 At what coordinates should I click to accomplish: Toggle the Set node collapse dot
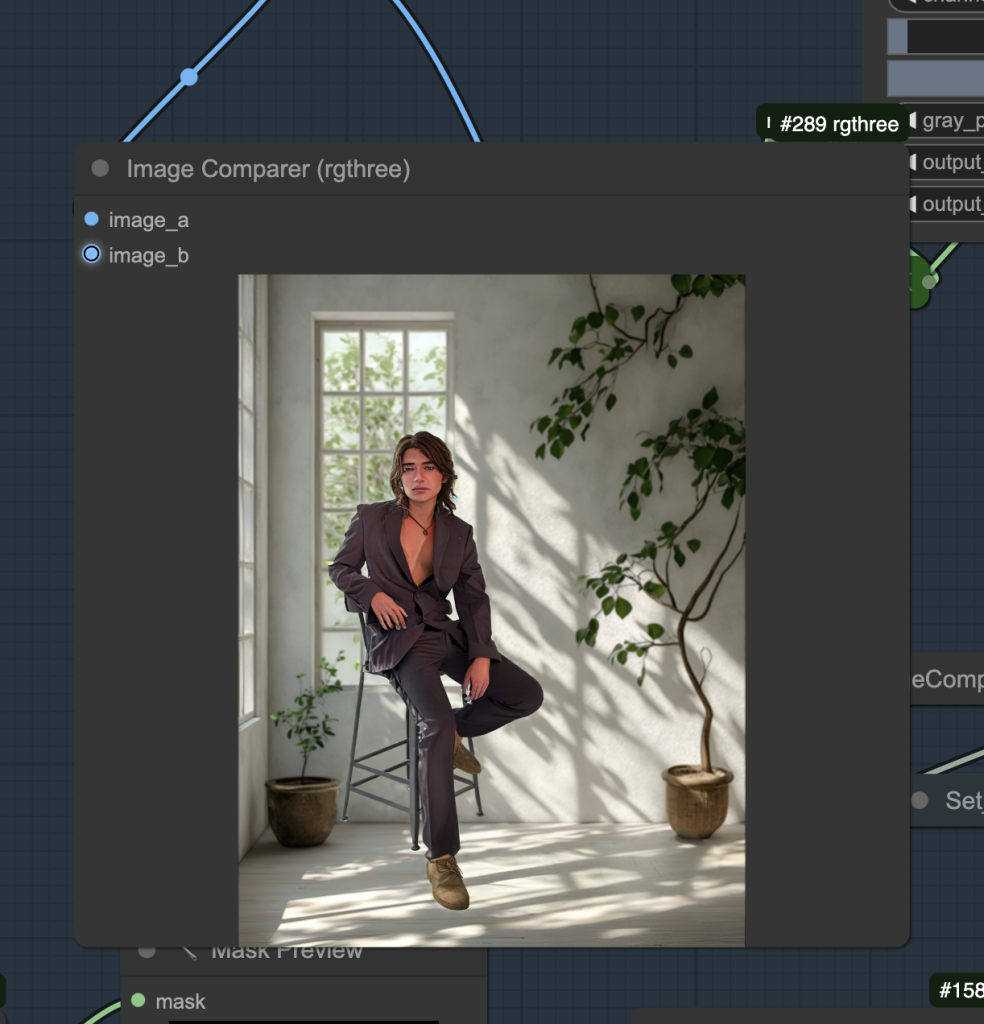pyautogui.click(x=919, y=800)
